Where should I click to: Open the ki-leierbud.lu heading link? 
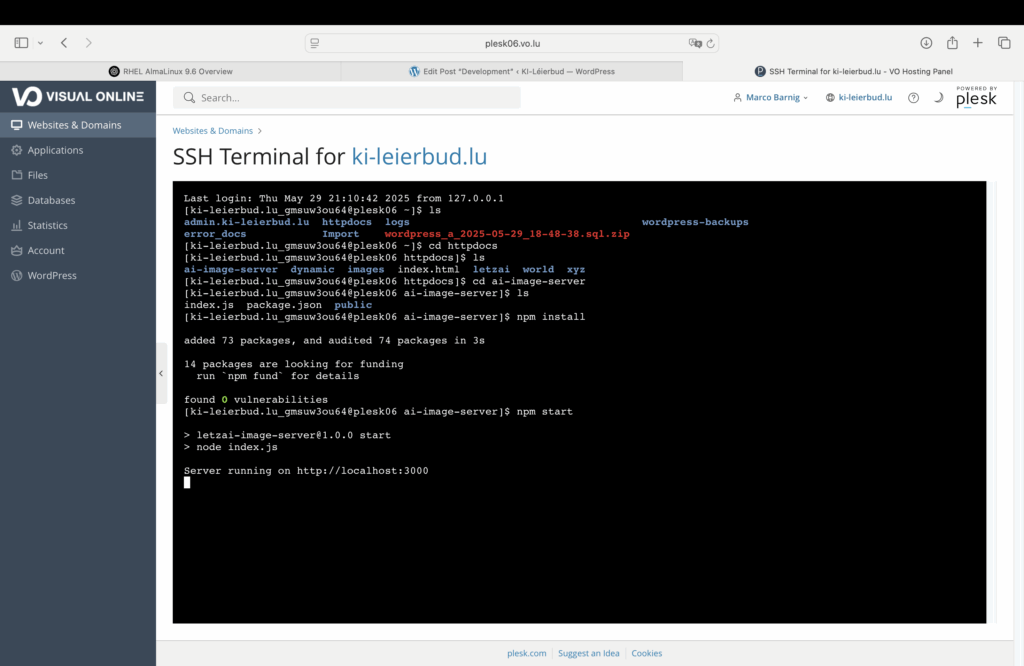(419, 157)
